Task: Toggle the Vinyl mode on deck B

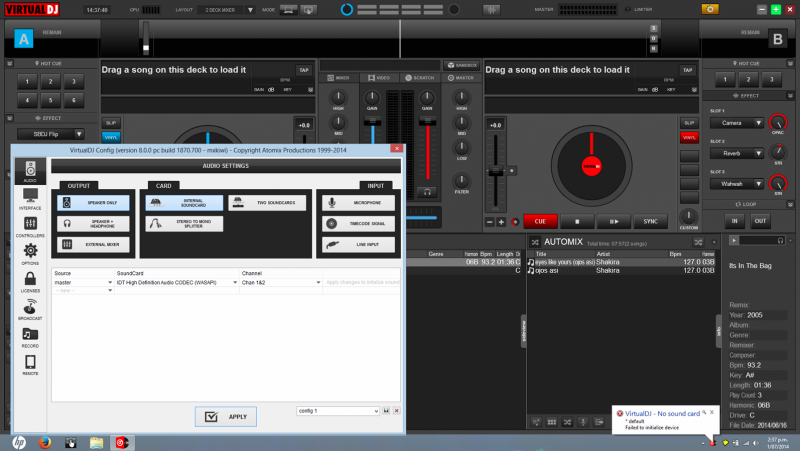Action: (689, 136)
